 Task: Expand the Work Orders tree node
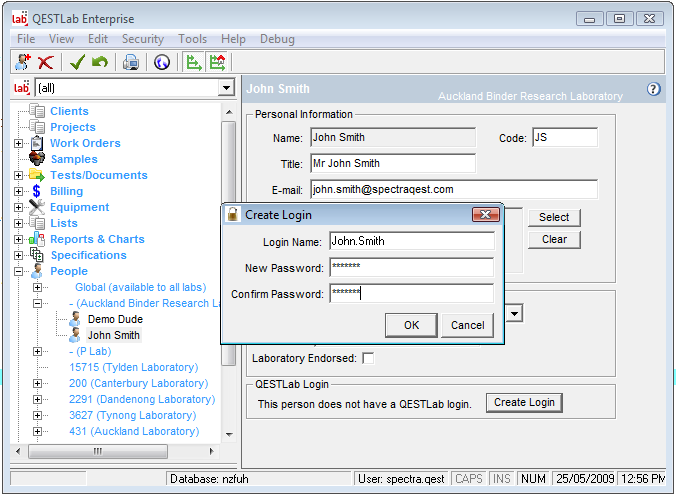tap(18, 143)
